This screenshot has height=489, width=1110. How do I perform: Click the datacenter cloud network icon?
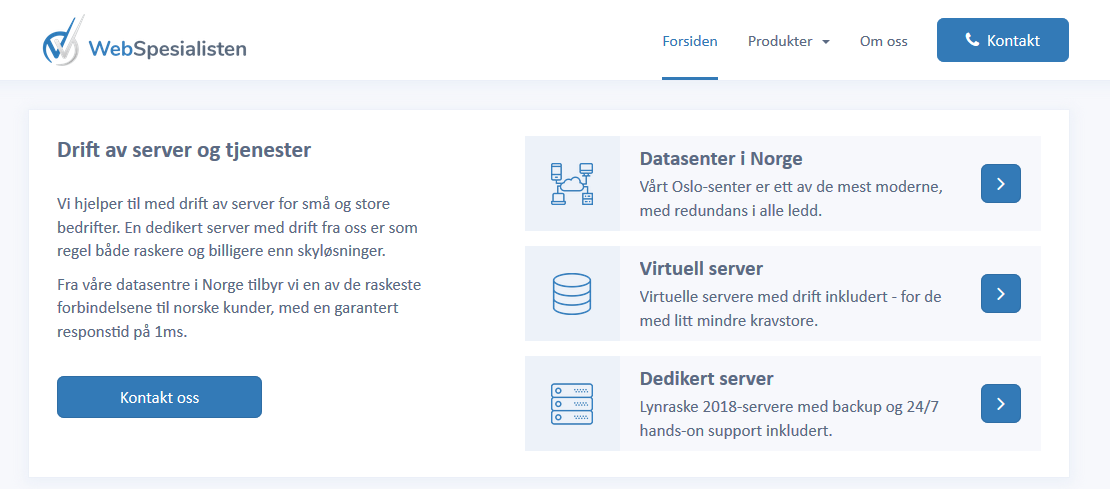pyautogui.click(x=572, y=184)
